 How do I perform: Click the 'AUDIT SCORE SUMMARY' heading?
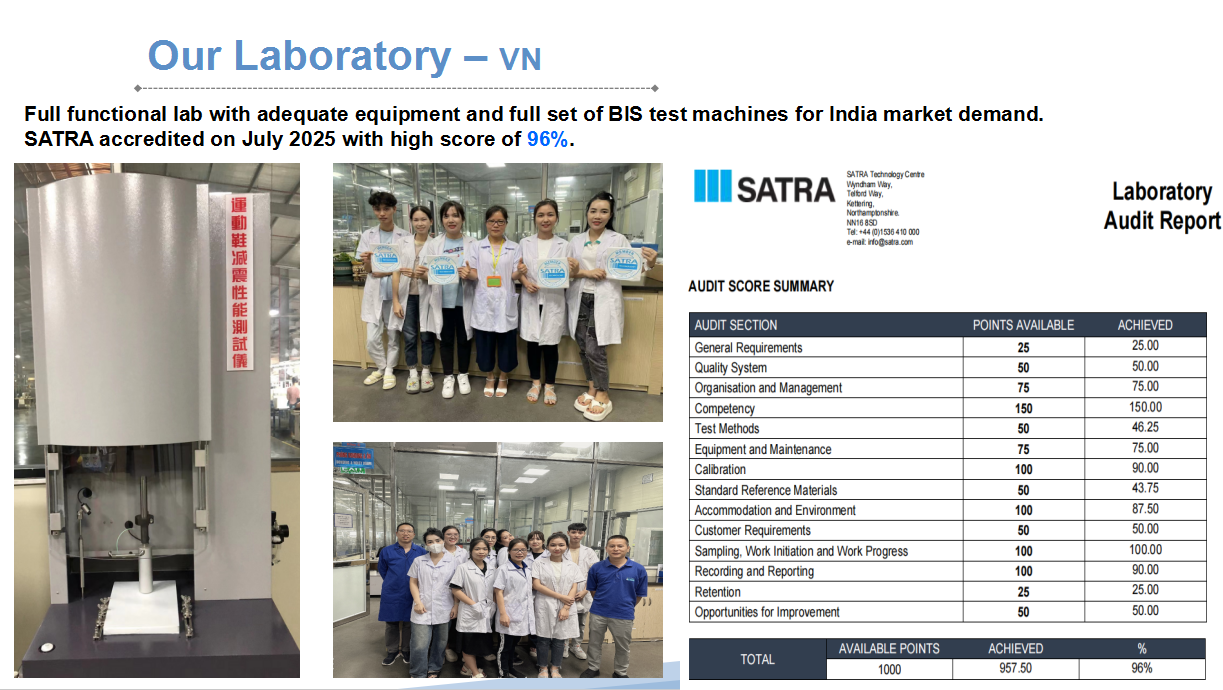(x=760, y=286)
